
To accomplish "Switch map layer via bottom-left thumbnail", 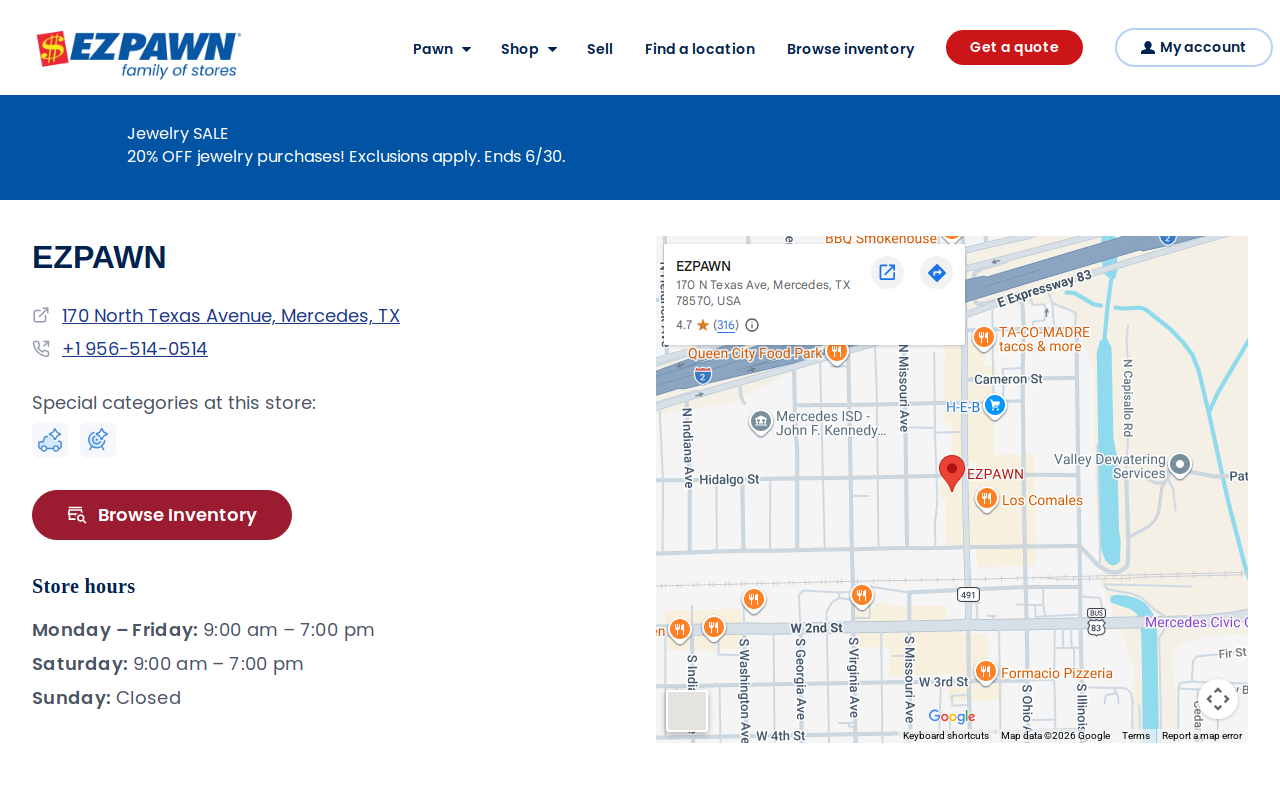I will [687, 711].
